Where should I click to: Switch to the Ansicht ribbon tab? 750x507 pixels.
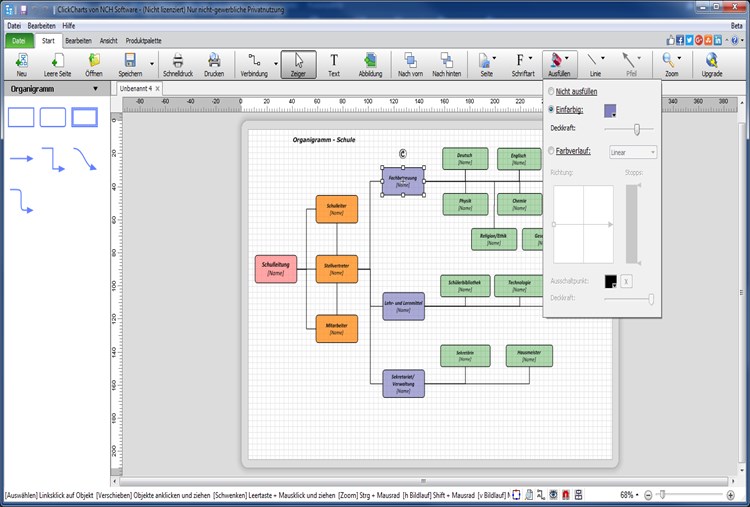click(x=109, y=41)
